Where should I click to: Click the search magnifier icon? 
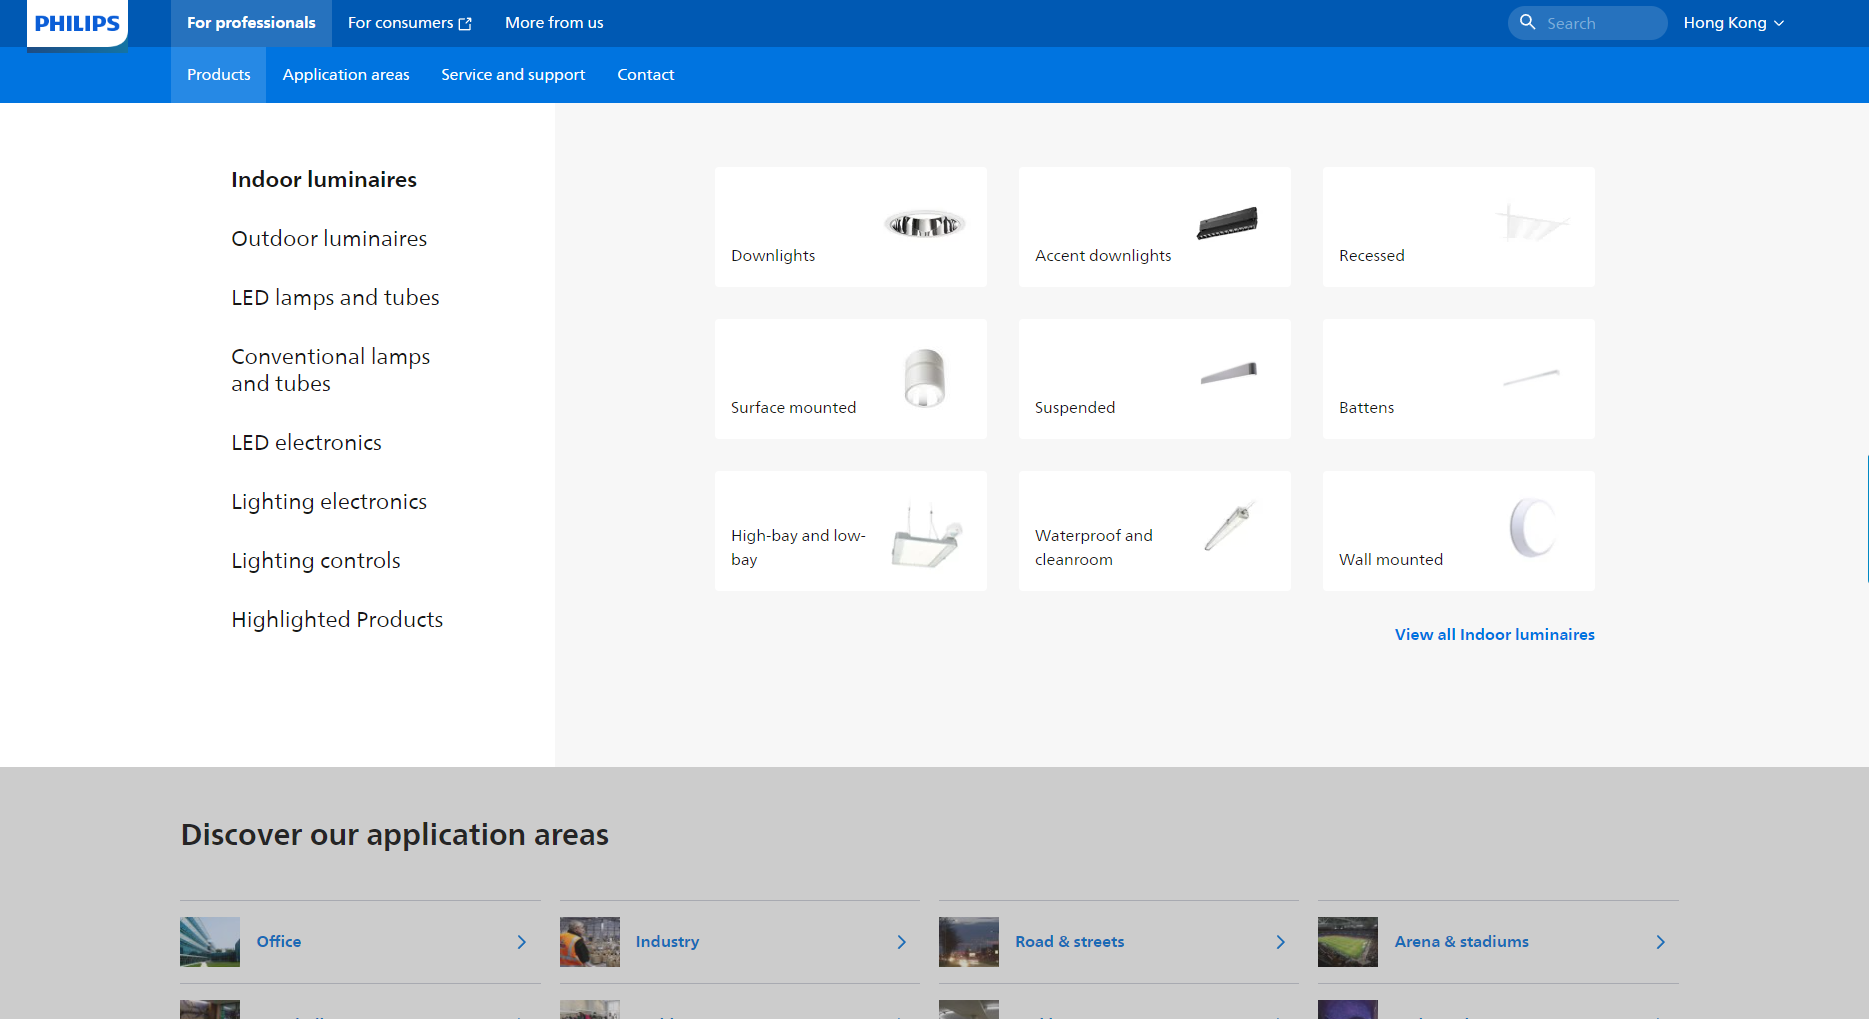[x=1527, y=22]
